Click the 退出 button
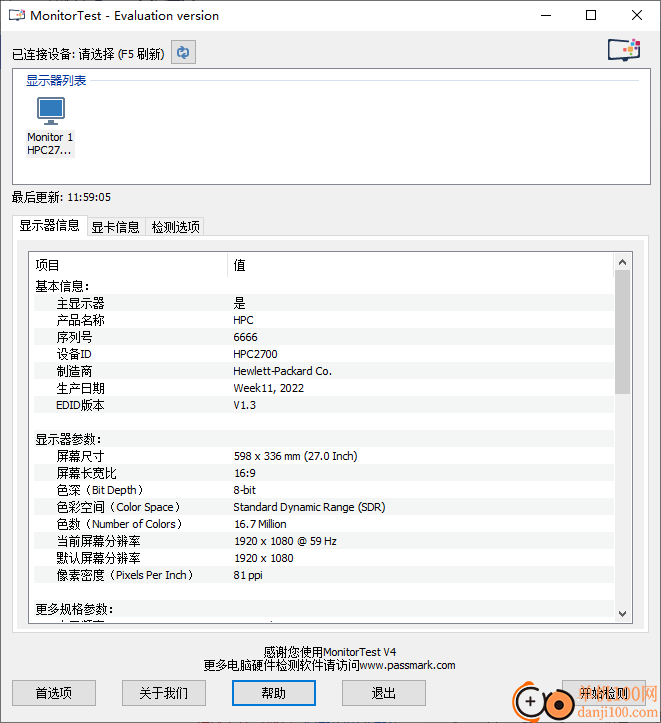 click(384, 693)
